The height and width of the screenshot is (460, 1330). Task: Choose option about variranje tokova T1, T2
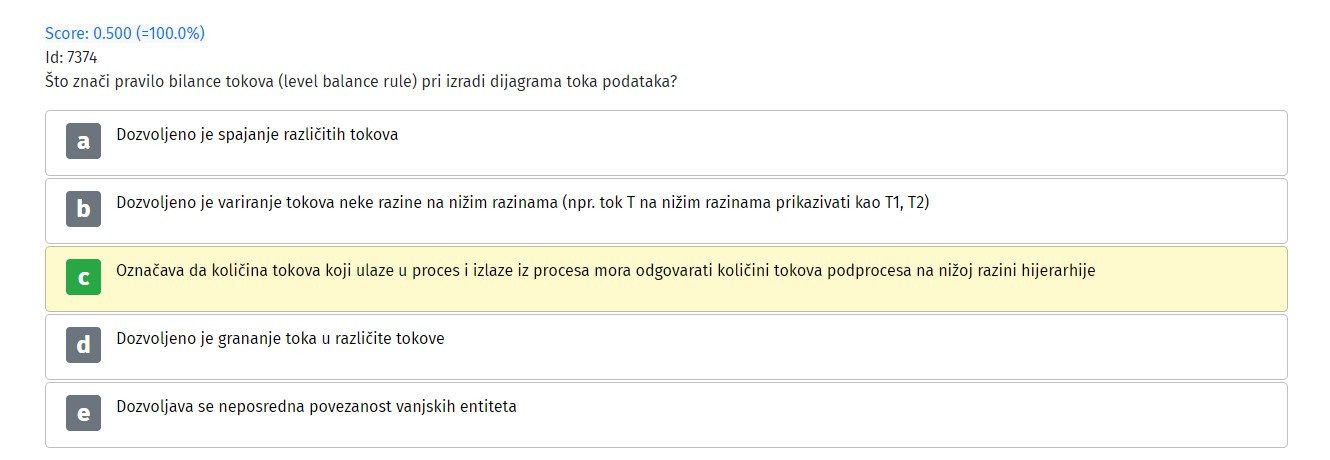(523, 202)
